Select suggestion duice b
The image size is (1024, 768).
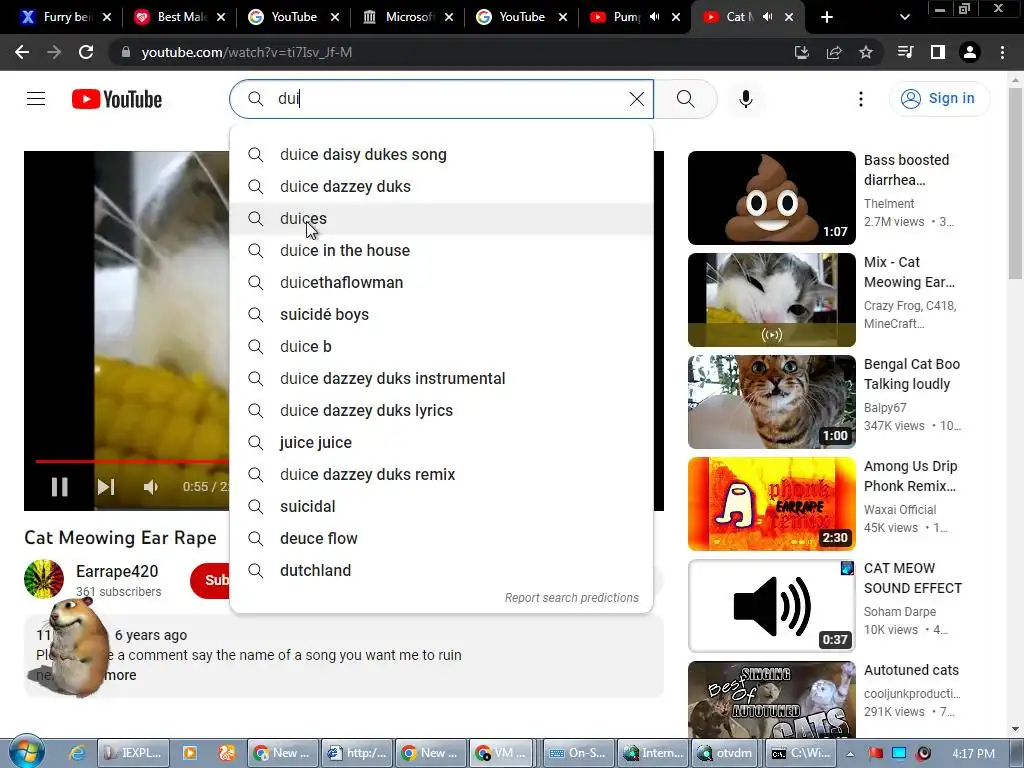coord(441,346)
